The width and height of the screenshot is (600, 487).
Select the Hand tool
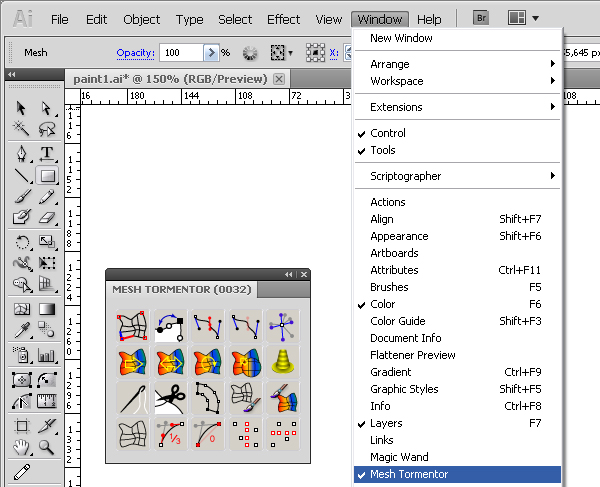pyautogui.click(x=21, y=447)
